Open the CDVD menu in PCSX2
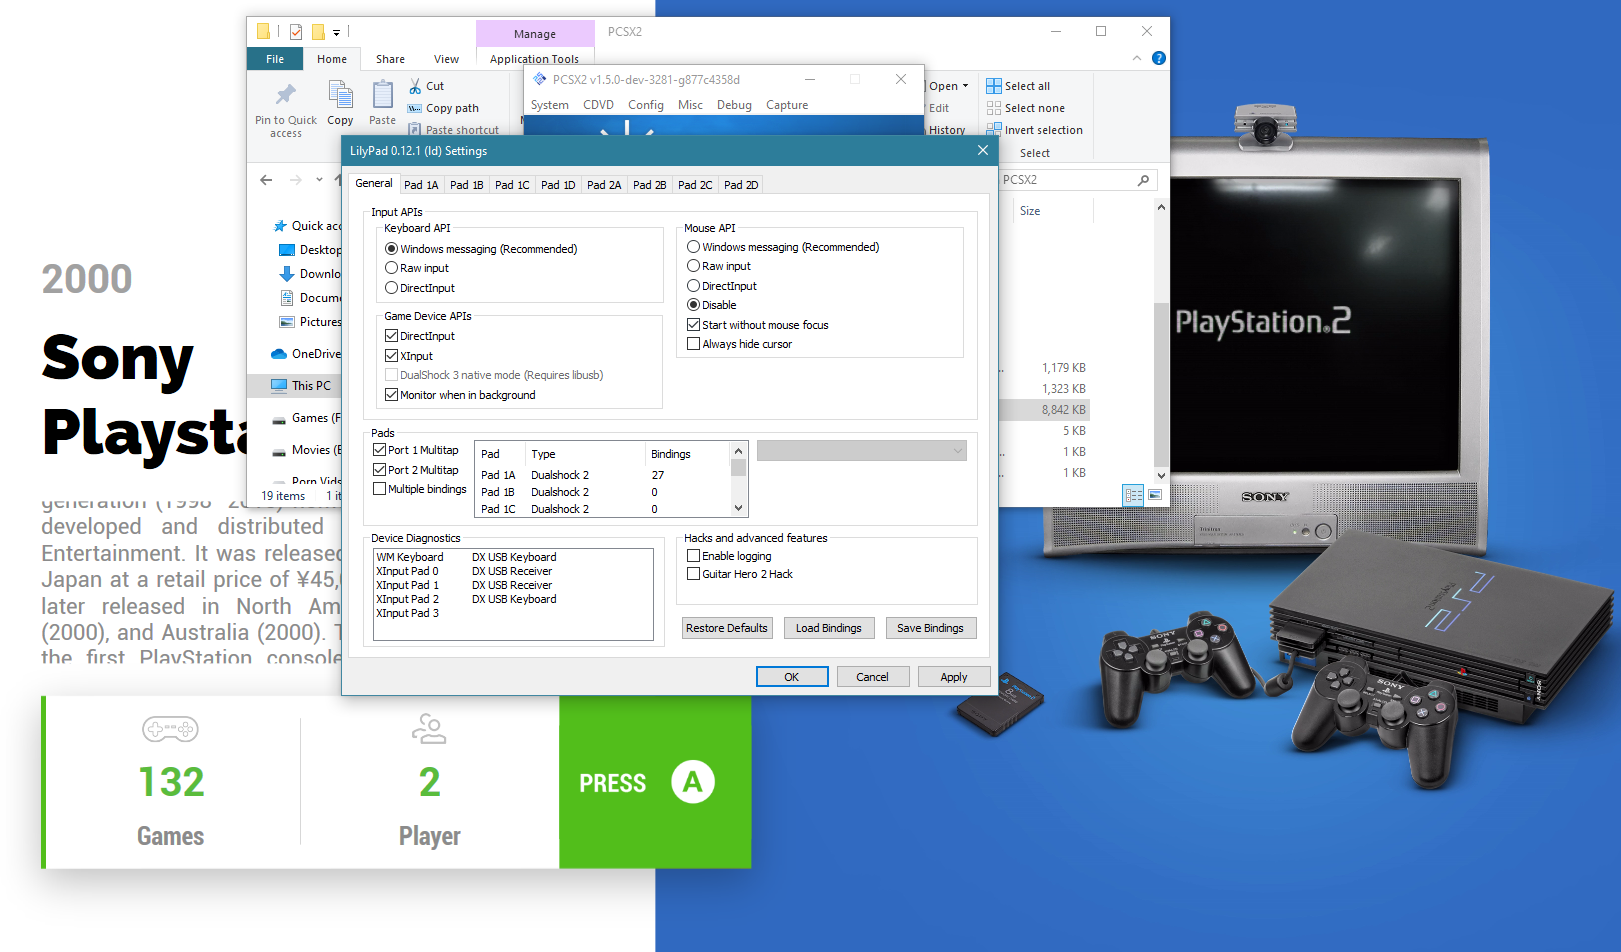Screen dimensions: 1621x952 598,105
